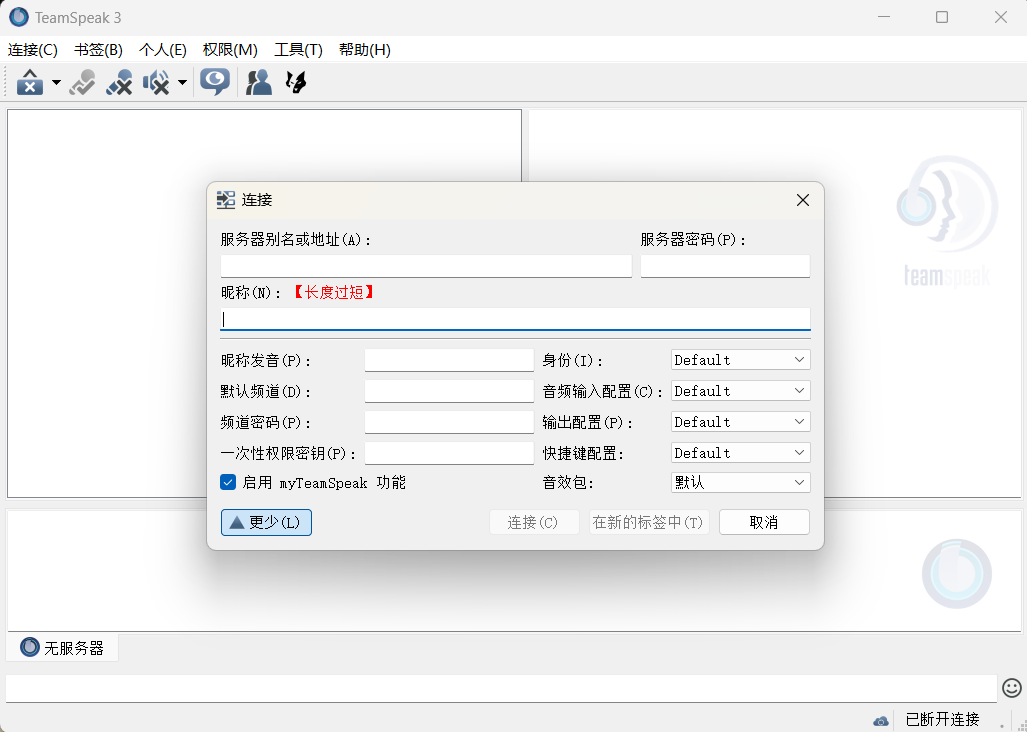1027x732 pixels.
Task: Click the wolf head Overwolf toolbar icon
Action: pos(295,82)
